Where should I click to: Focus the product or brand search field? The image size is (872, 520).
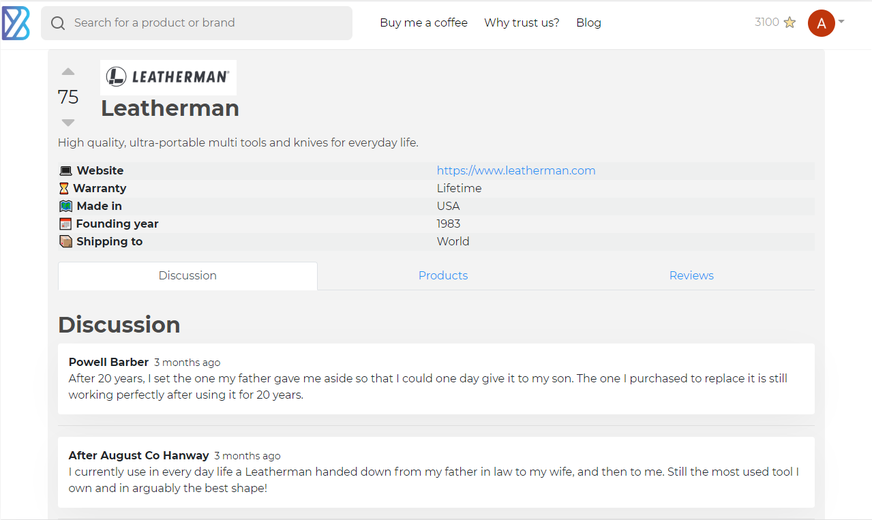(197, 23)
